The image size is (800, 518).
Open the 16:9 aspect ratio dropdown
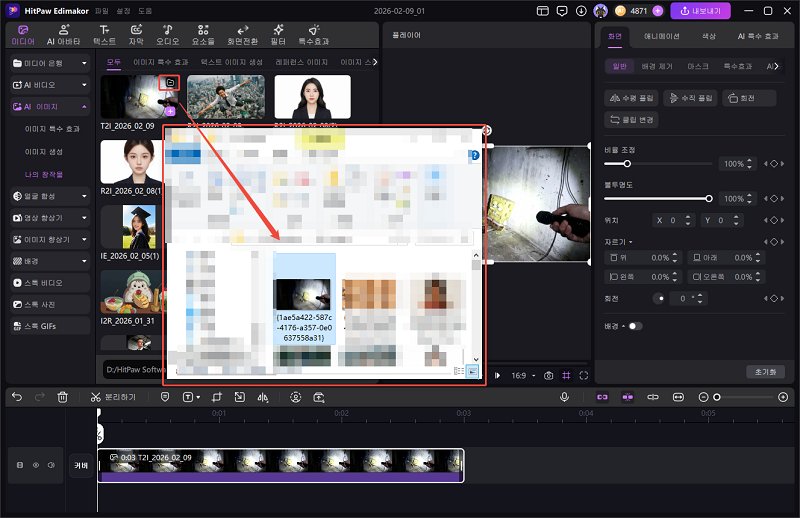click(524, 375)
